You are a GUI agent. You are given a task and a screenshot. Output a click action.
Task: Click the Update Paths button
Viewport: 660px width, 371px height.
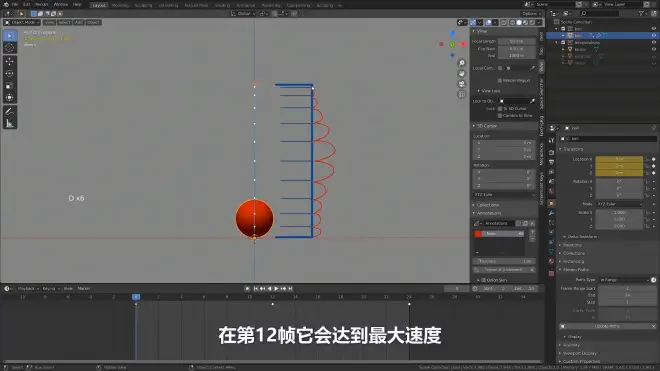(x=607, y=326)
